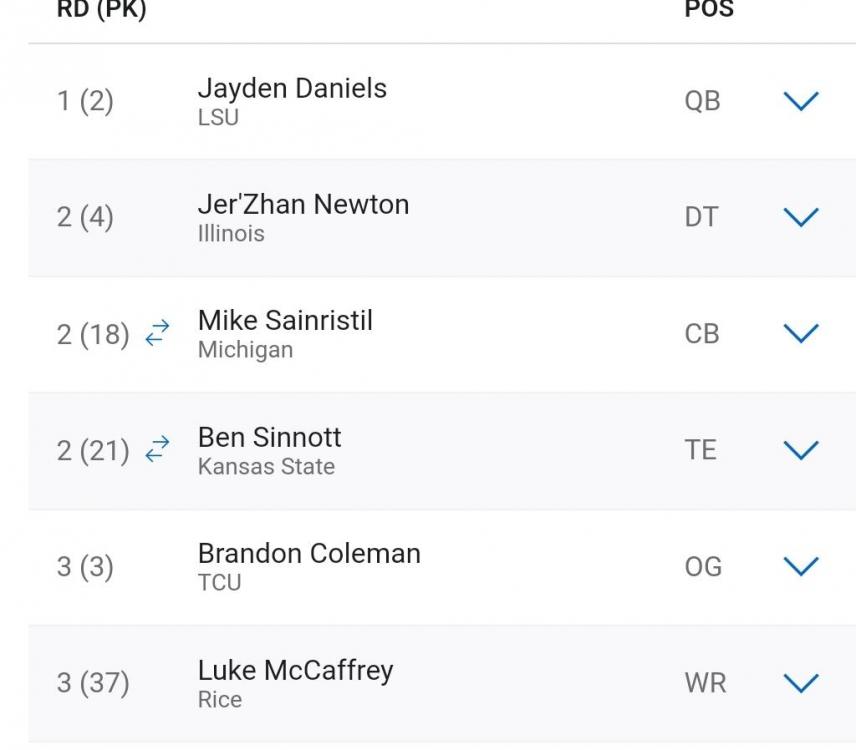Click Kansas State college label

click(266, 466)
